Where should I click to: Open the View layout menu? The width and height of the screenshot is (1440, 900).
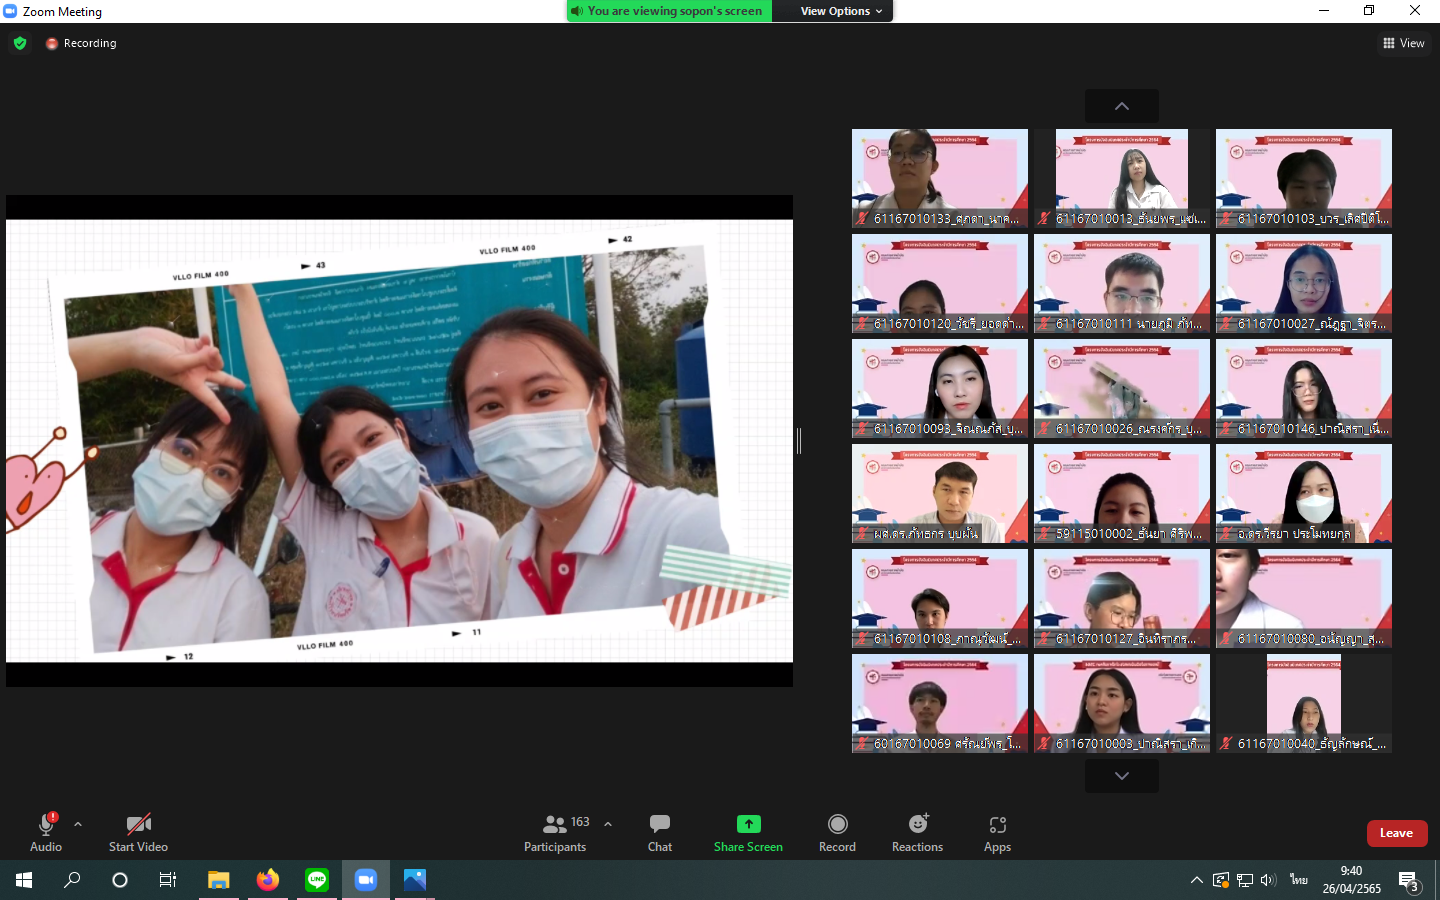pyautogui.click(x=1403, y=43)
